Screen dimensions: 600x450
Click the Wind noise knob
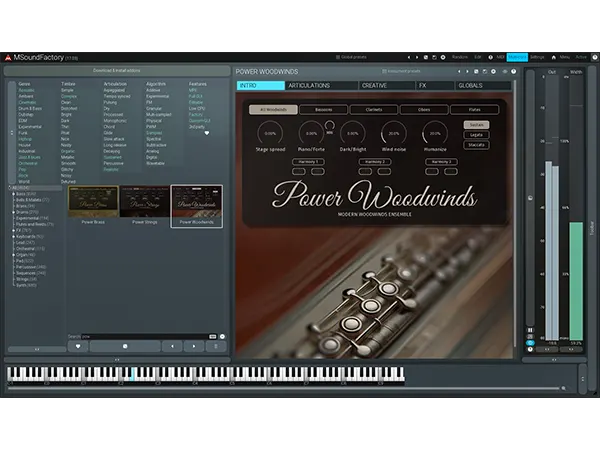click(x=393, y=133)
